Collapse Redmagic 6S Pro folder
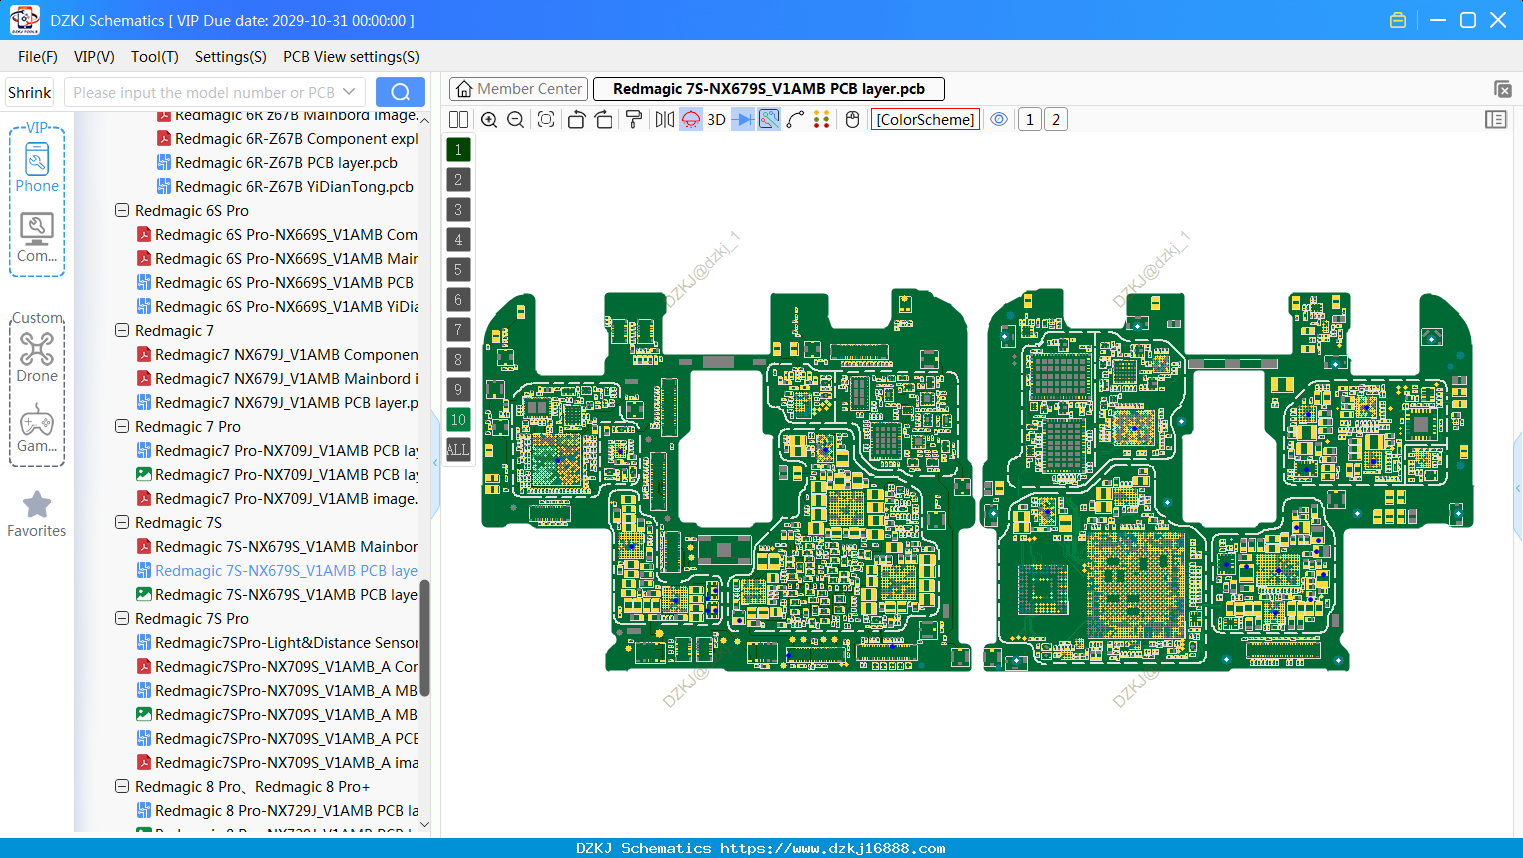Screen dimensions: 1523x858 (122, 211)
